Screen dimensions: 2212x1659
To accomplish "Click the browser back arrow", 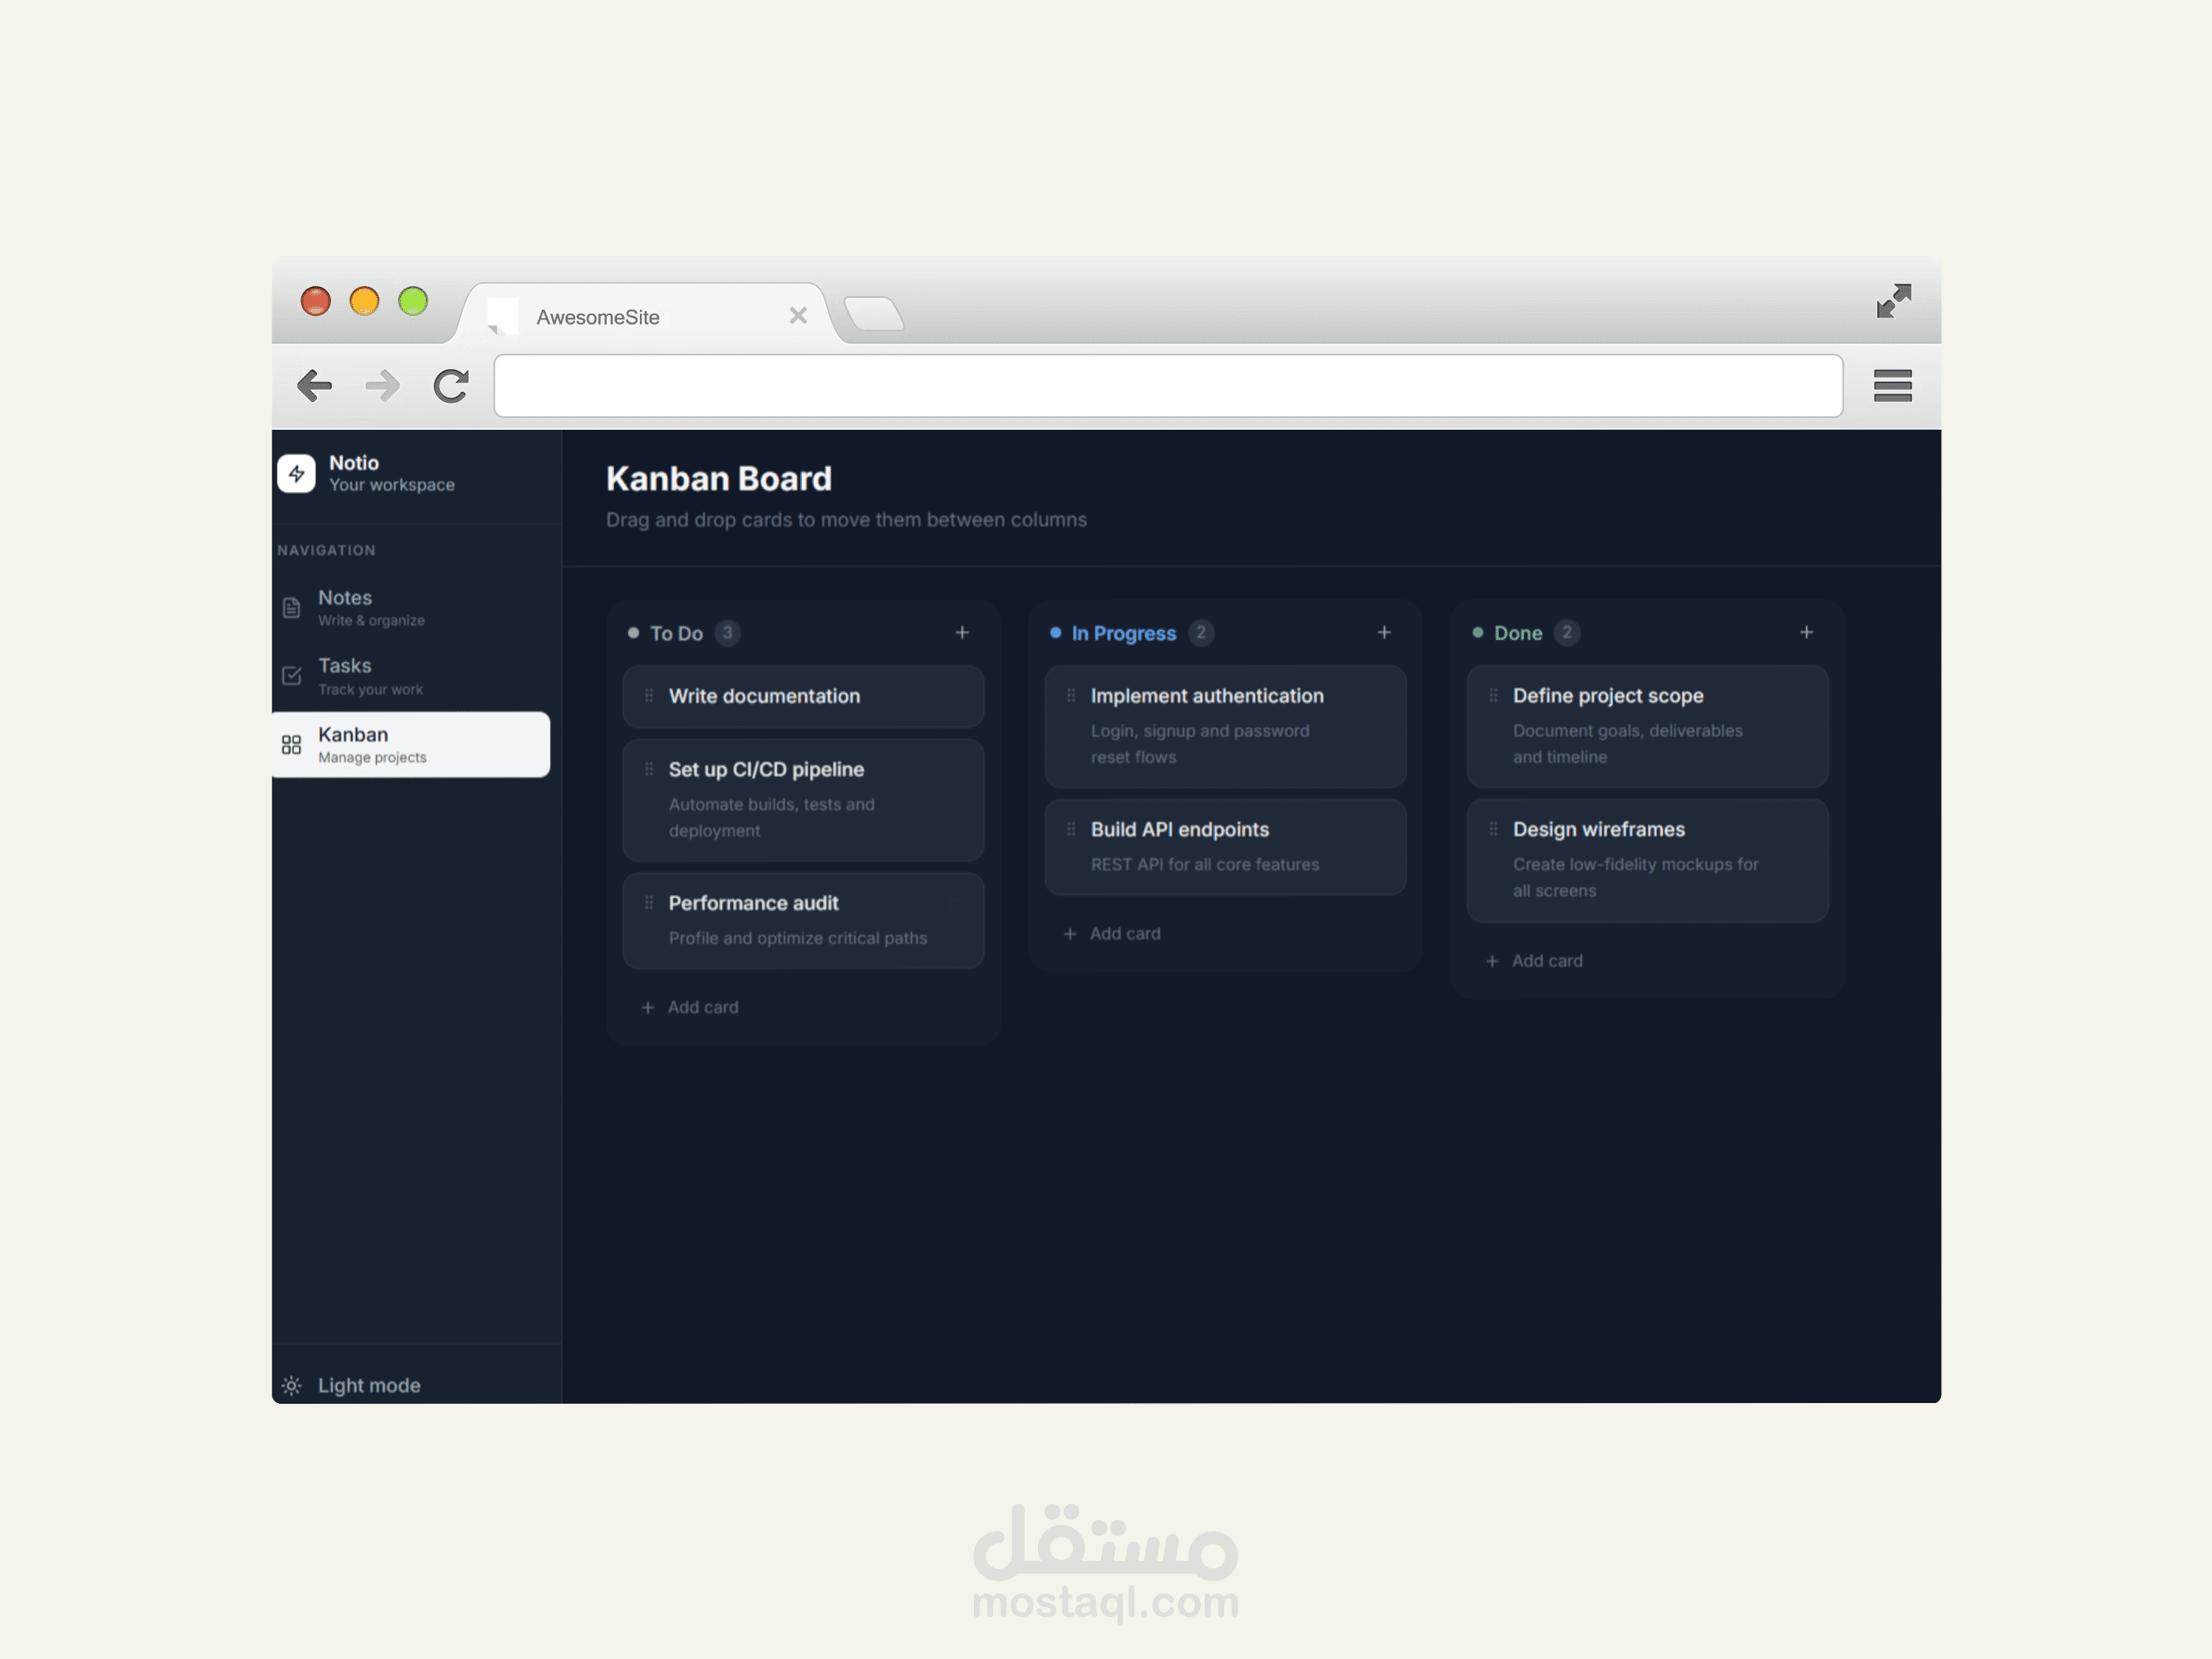I will click(314, 386).
